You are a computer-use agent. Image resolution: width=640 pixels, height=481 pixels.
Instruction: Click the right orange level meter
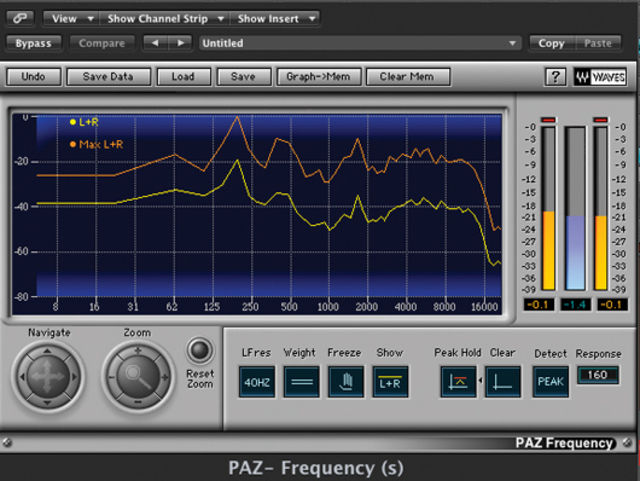coord(600,208)
